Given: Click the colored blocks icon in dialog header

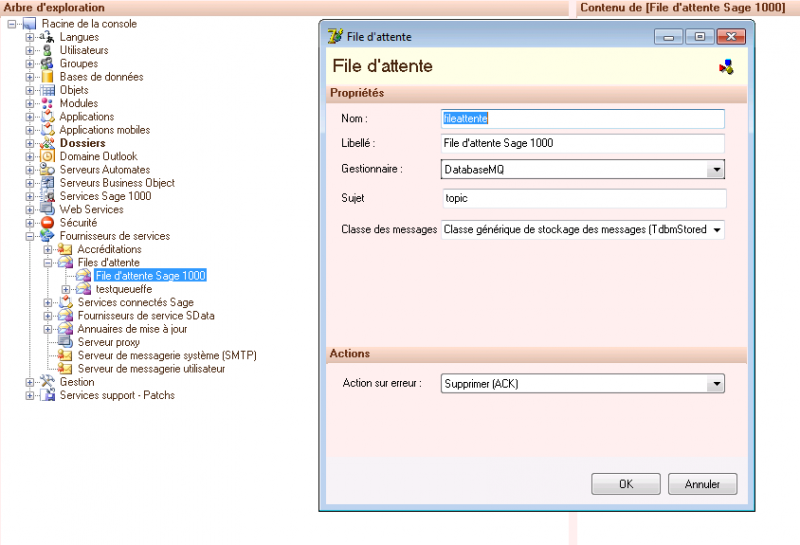Looking at the screenshot, I should click(x=727, y=67).
